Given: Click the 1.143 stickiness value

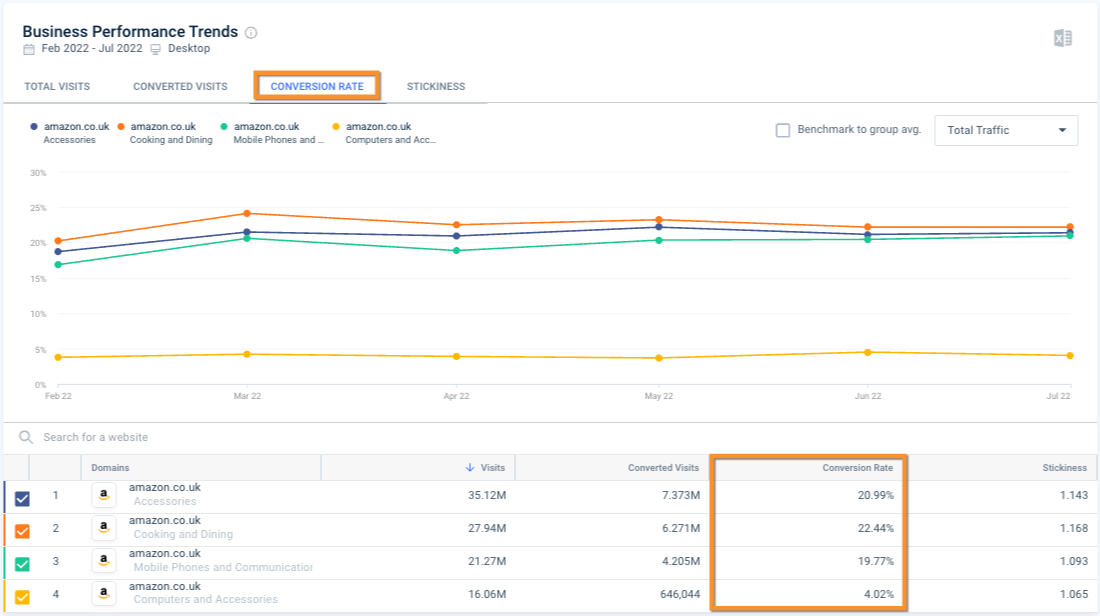Looking at the screenshot, I should tap(1074, 495).
